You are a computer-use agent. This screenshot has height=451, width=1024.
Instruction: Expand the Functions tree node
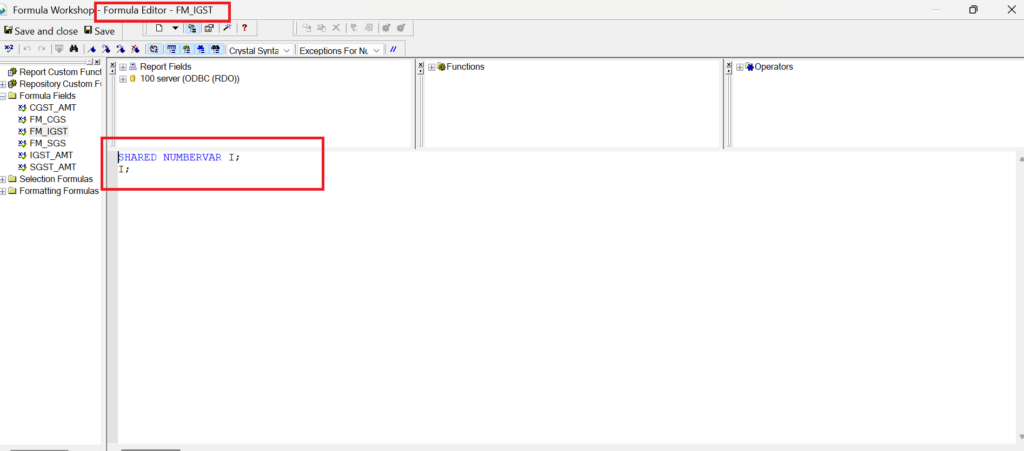pyautogui.click(x=431, y=67)
